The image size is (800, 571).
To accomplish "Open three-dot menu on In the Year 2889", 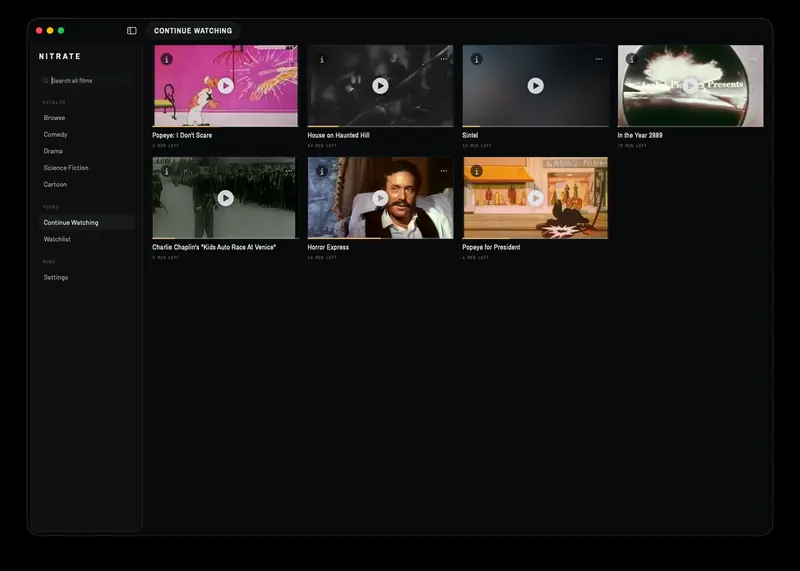I will click(x=754, y=59).
